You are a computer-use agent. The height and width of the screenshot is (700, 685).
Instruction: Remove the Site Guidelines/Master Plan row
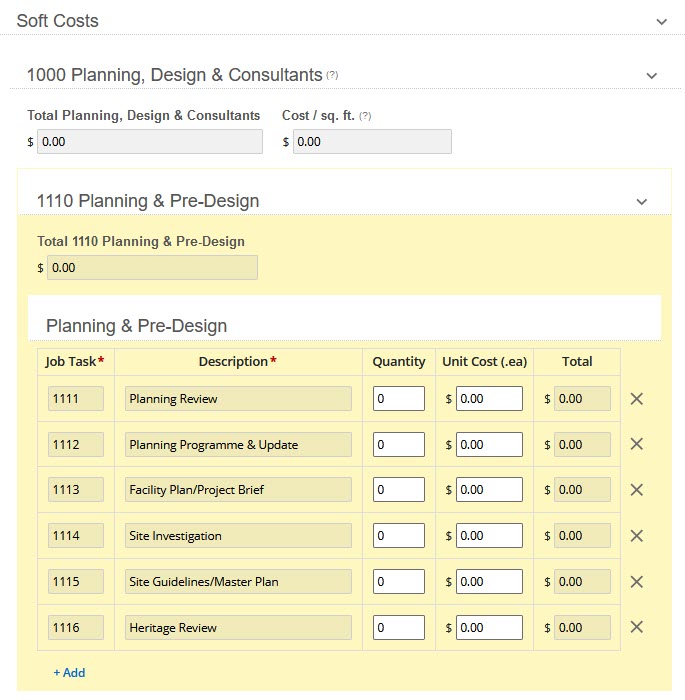tap(636, 582)
